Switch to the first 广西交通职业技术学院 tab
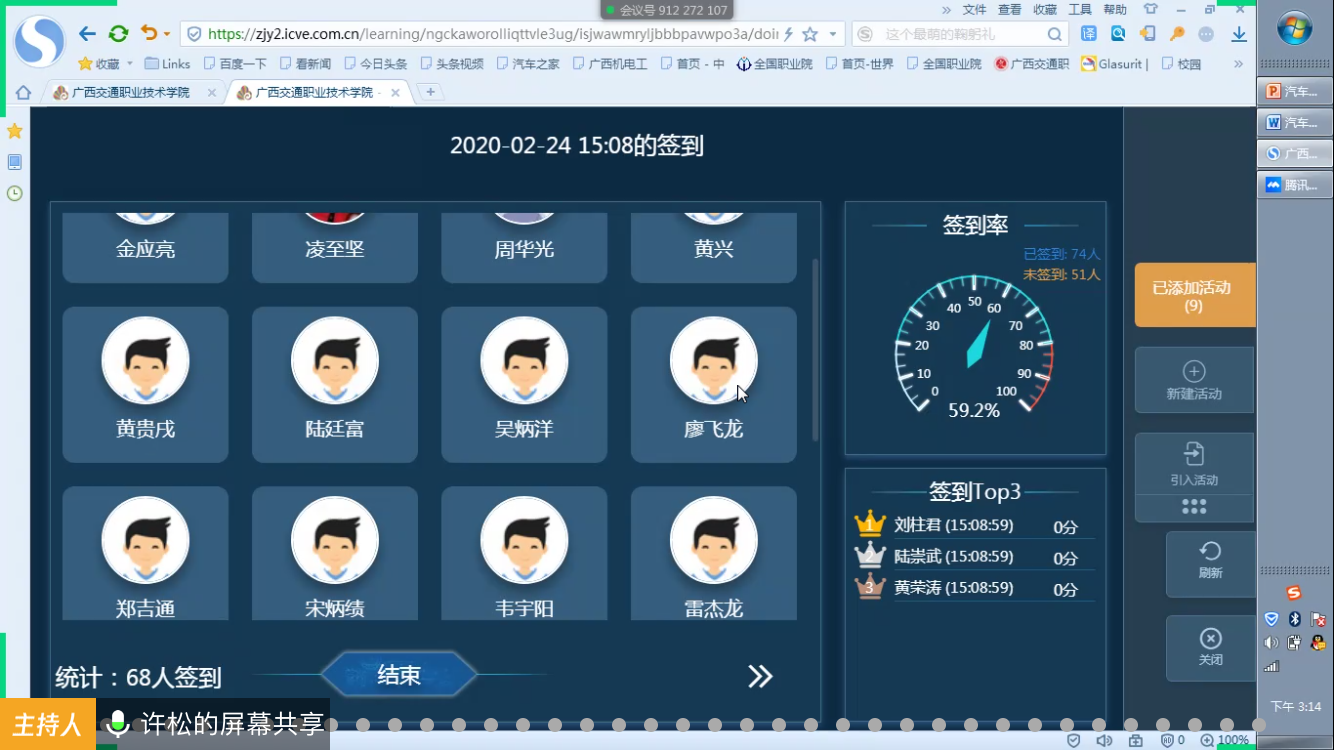 [x=130, y=93]
